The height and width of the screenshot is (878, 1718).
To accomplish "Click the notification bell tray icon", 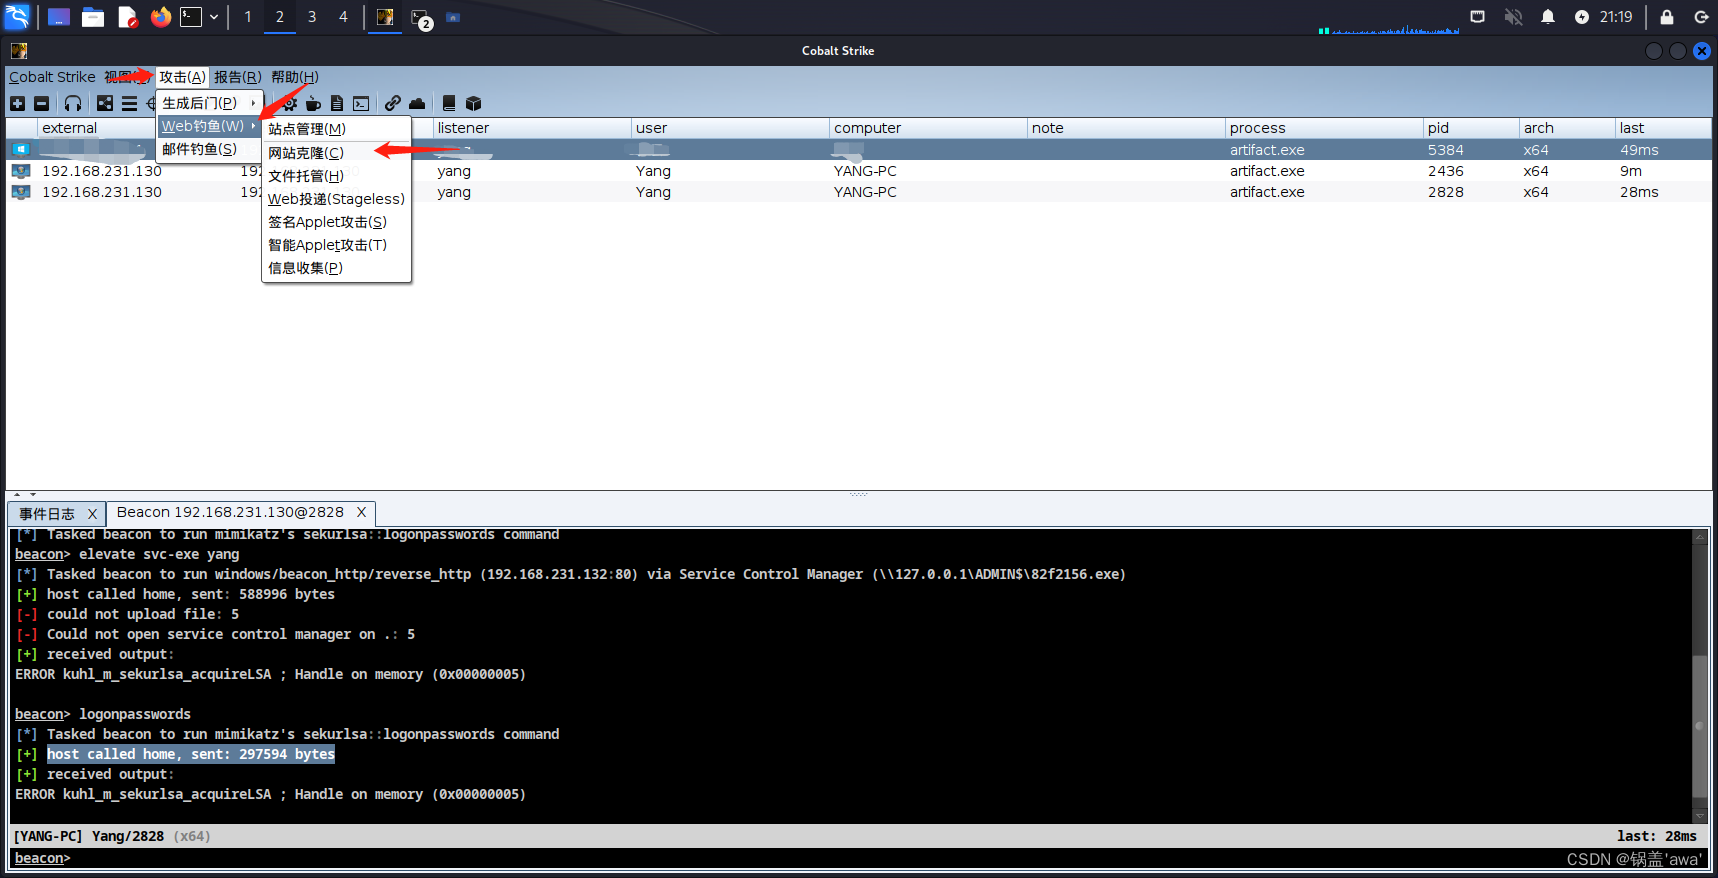I will [1548, 17].
